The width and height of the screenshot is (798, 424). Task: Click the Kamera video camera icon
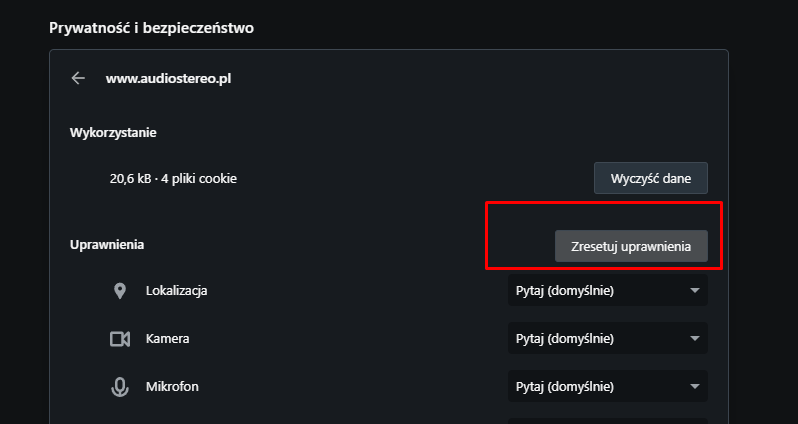click(x=120, y=338)
